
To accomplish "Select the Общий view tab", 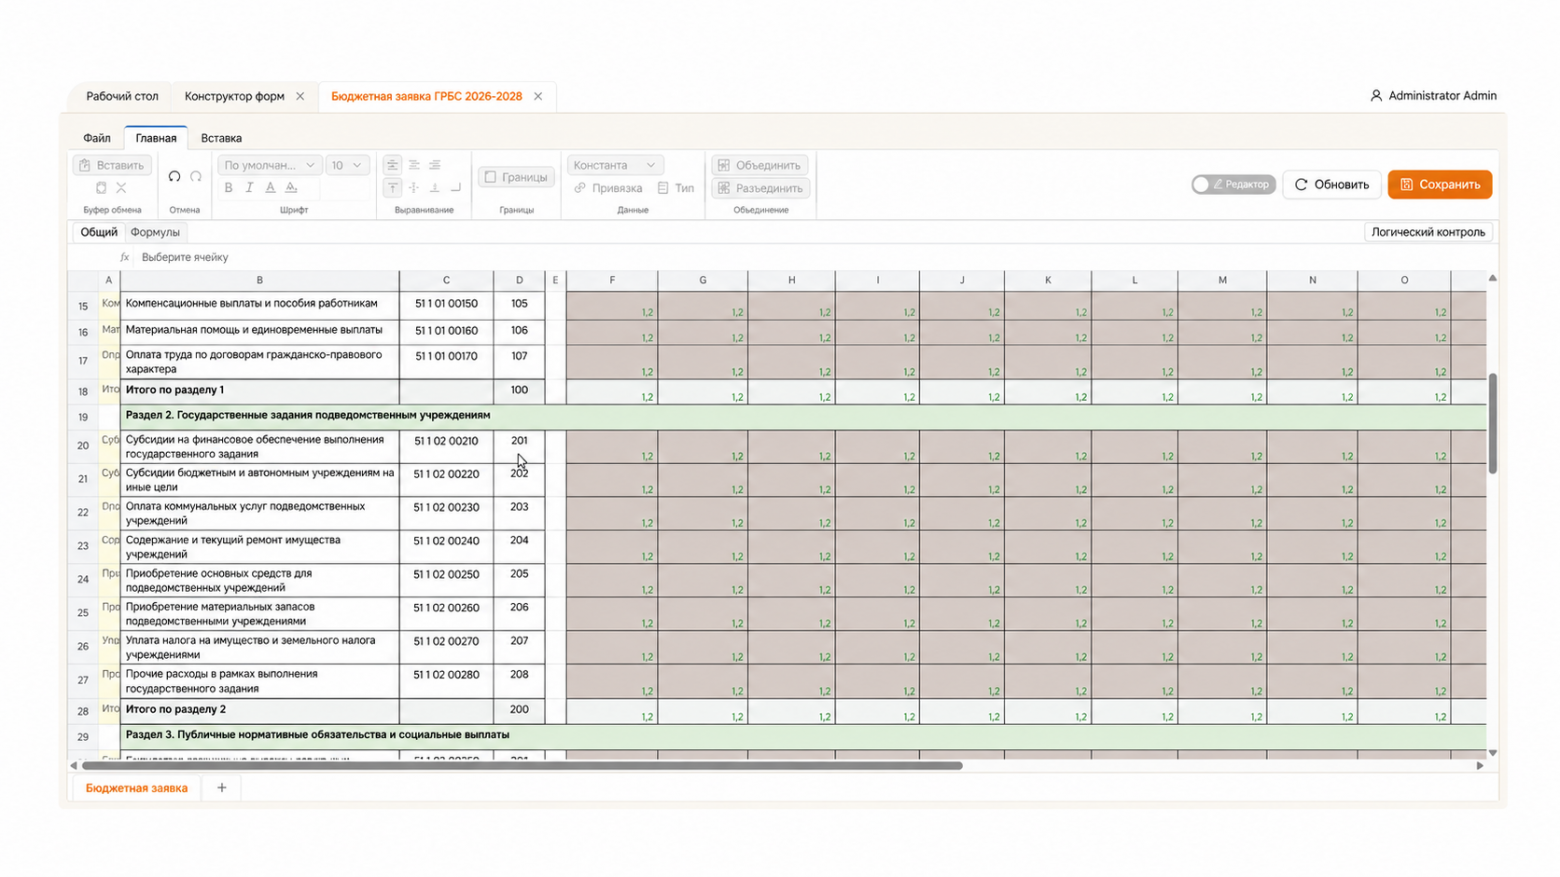I will [99, 232].
